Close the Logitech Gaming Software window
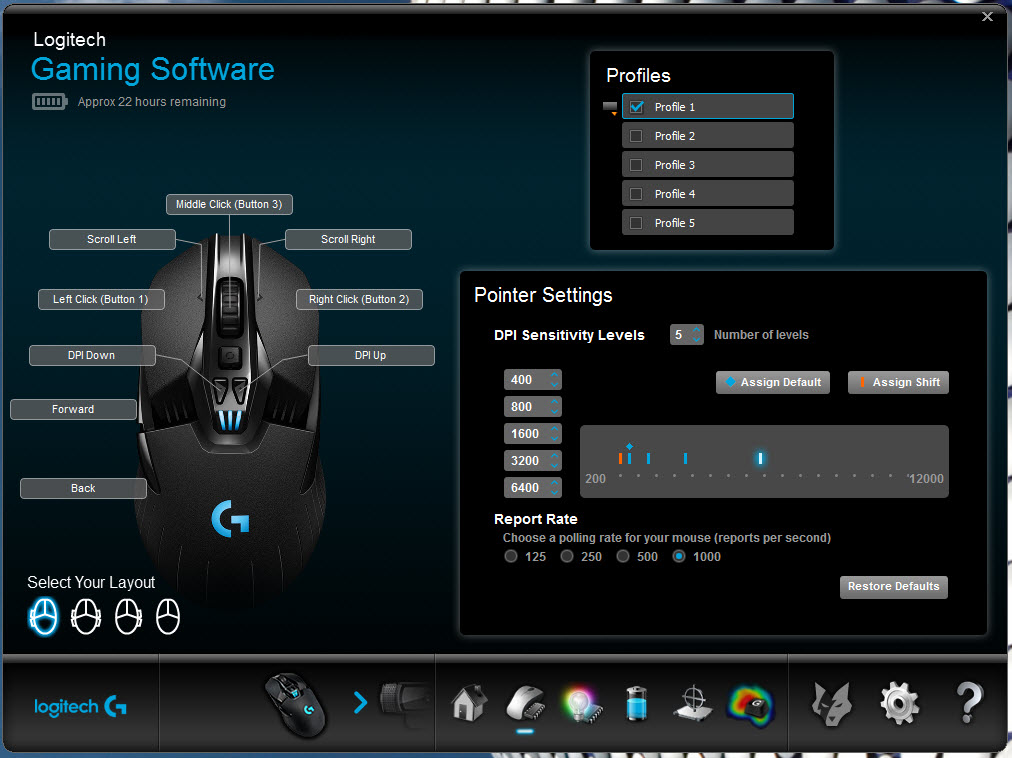Screen dimensions: 1012x758 tap(987, 17)
